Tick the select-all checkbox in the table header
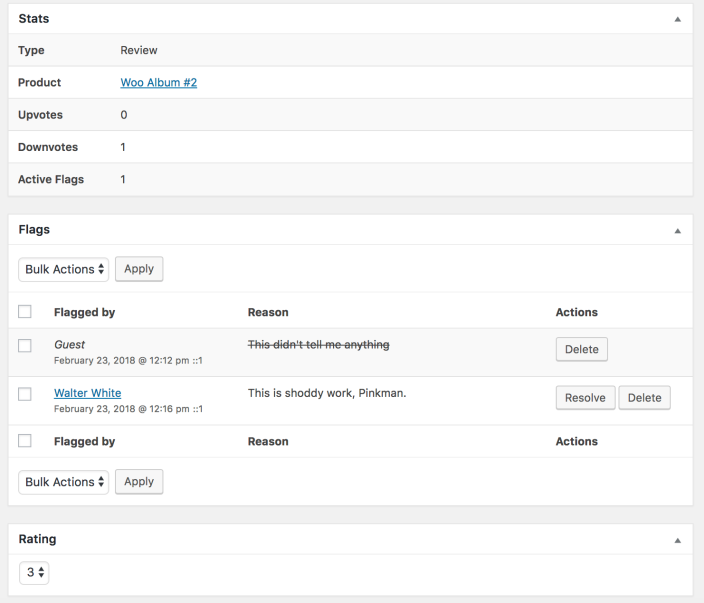This screenshot has height=603, width=704. 25,312
